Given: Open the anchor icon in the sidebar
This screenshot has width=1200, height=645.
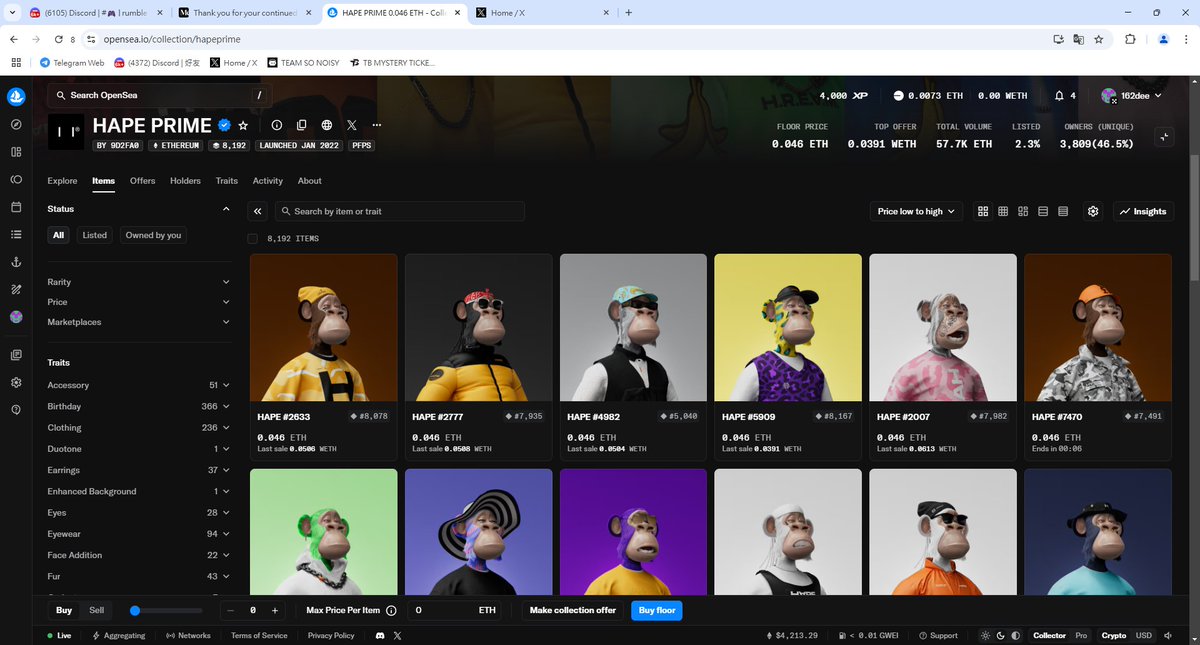Looking at the screenshot, I should [x=16, y=262].
